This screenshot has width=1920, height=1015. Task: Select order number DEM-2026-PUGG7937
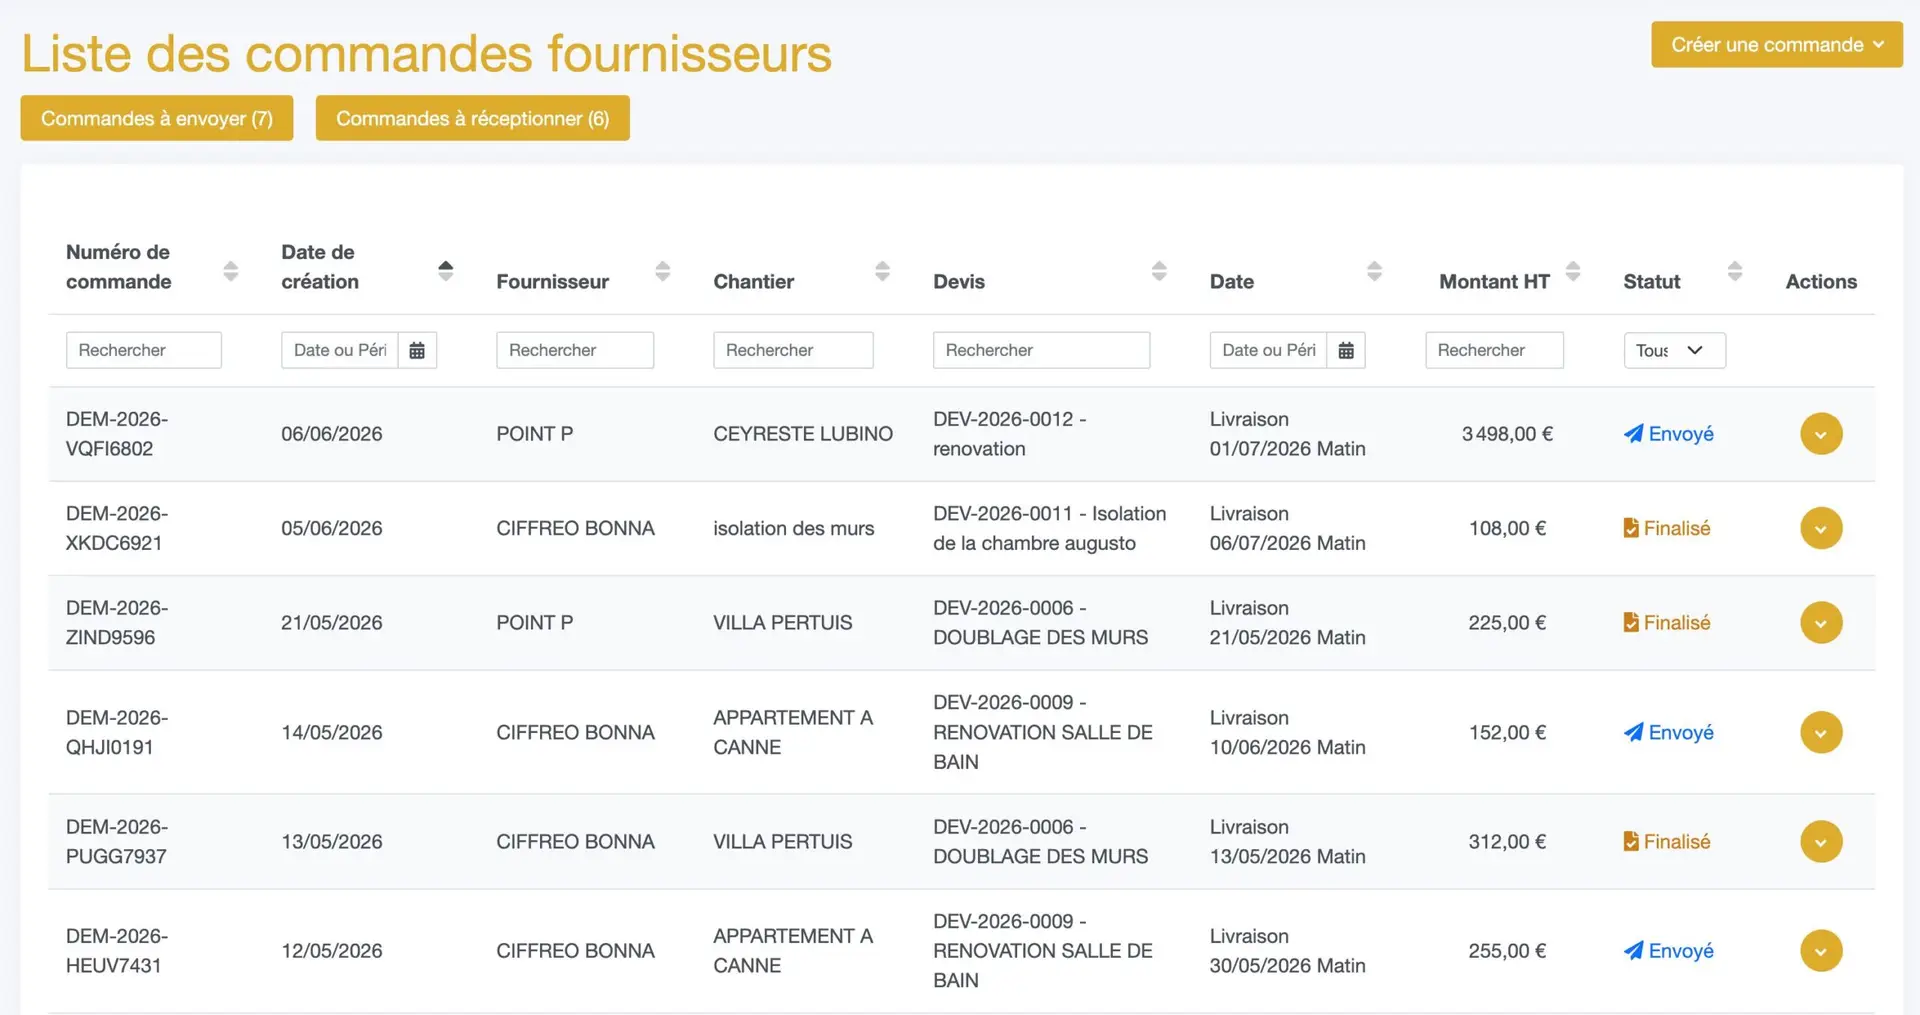tap(117, 841)
